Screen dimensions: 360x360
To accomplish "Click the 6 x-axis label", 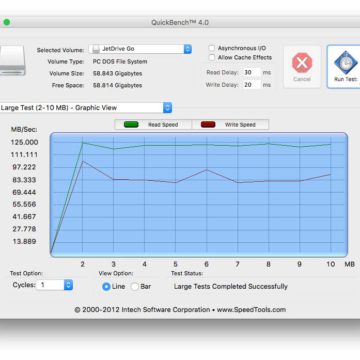I will click(x=206, y=264).
